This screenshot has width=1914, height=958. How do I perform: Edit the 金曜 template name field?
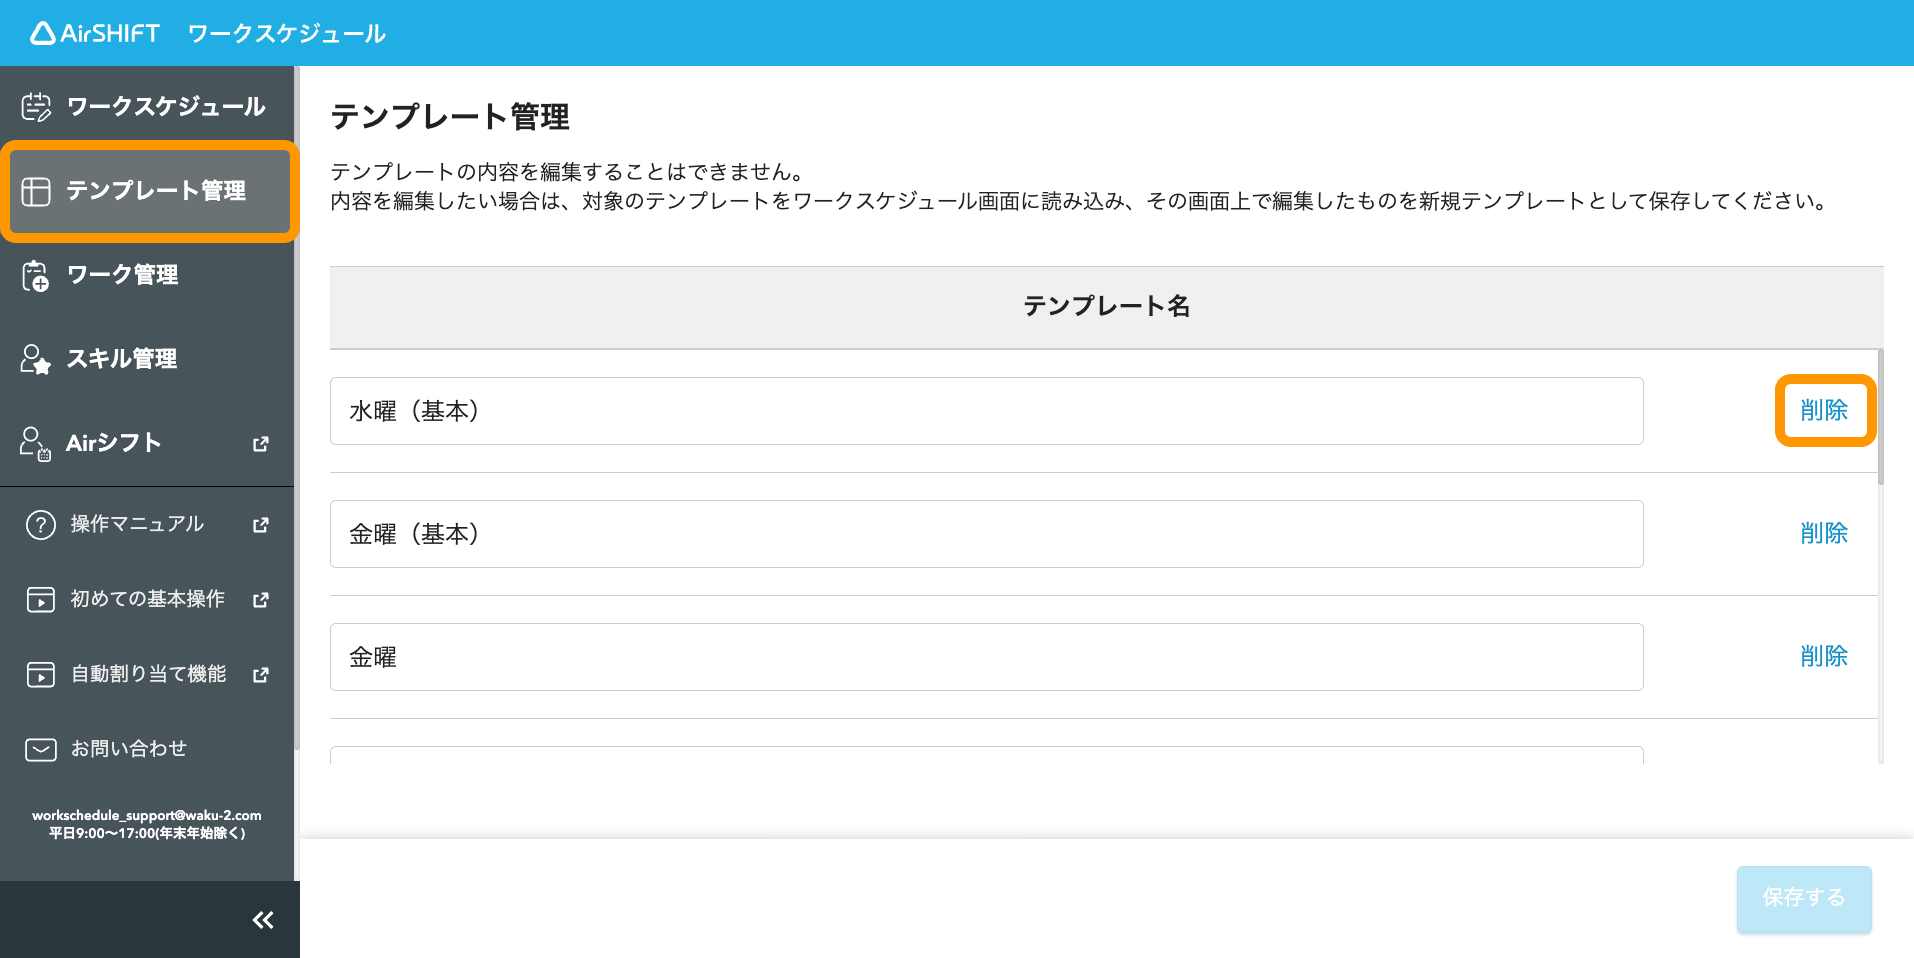986,657
